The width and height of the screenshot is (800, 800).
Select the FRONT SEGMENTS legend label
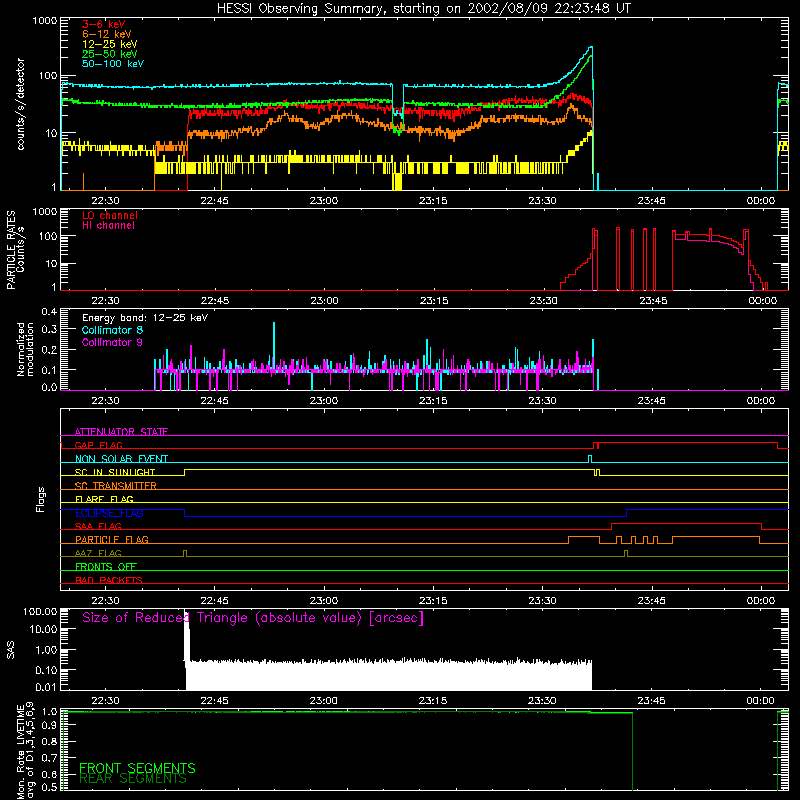click(137, 768)
